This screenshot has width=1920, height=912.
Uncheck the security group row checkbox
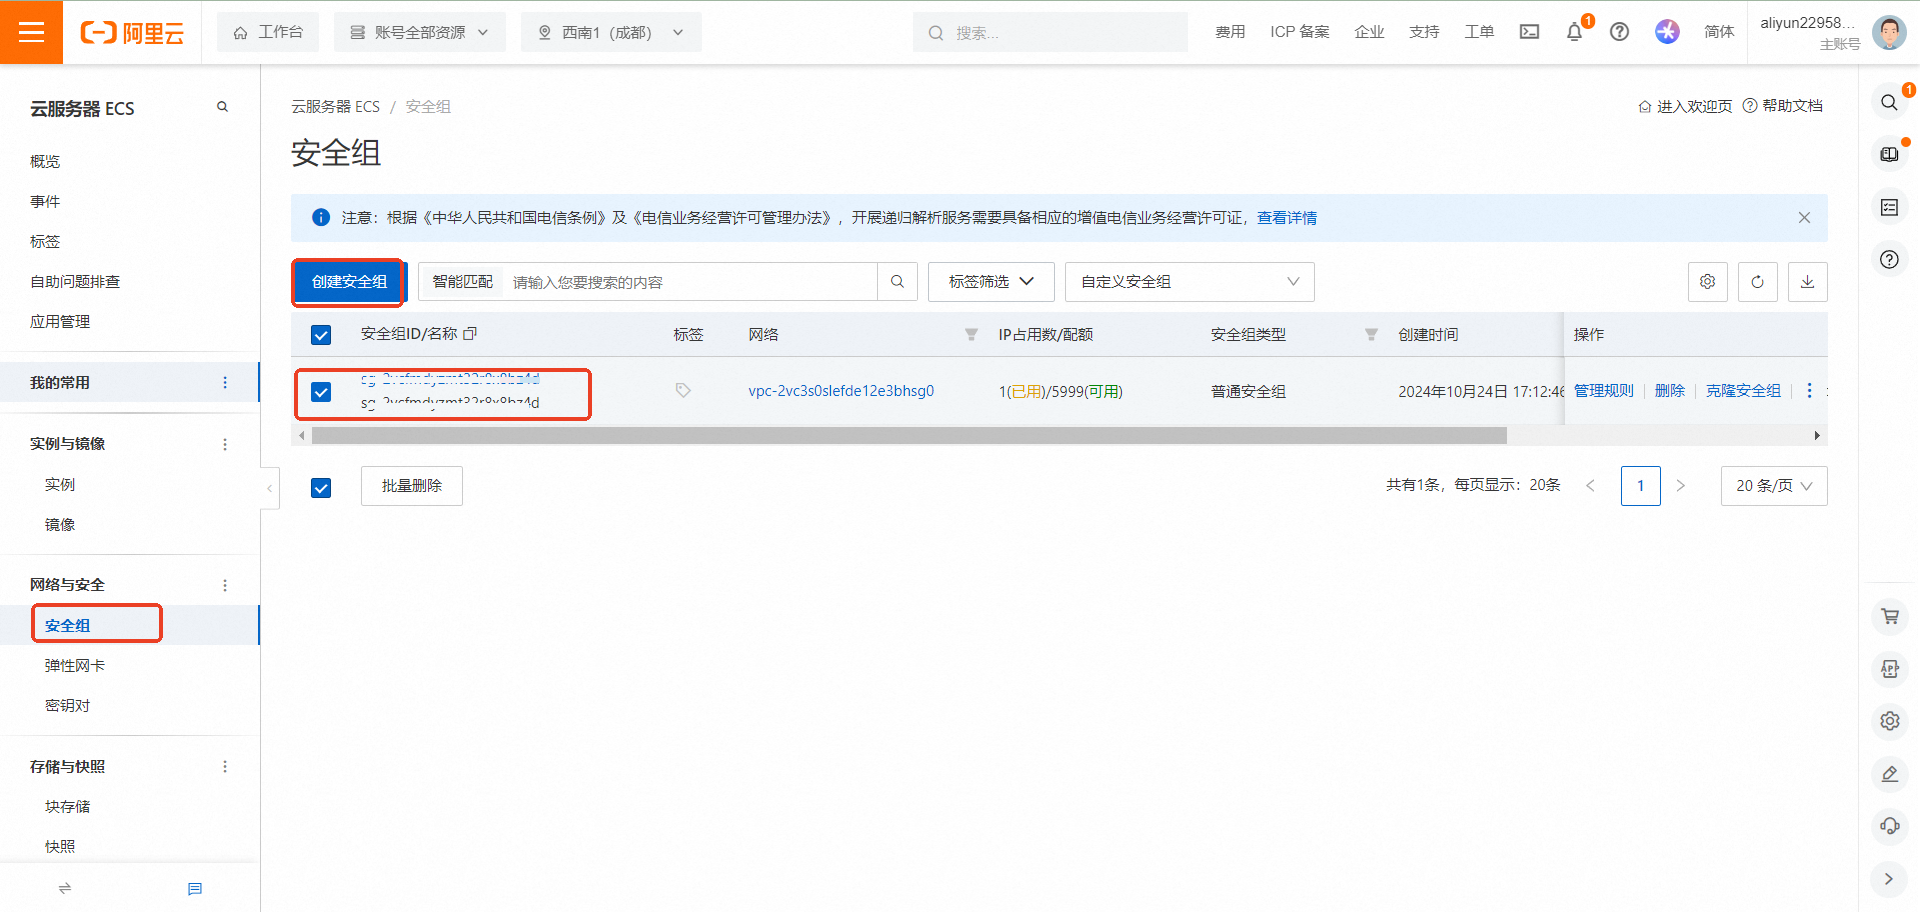[320, 392]
